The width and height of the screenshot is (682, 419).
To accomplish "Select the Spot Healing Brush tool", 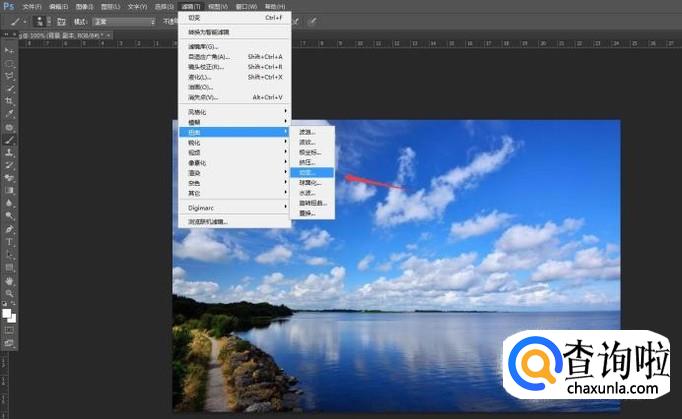I will (x=9, y=127).
